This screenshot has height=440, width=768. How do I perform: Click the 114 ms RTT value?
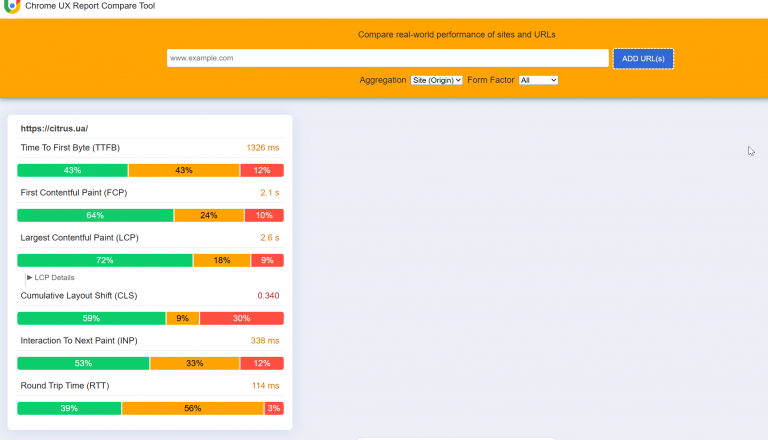265,386
